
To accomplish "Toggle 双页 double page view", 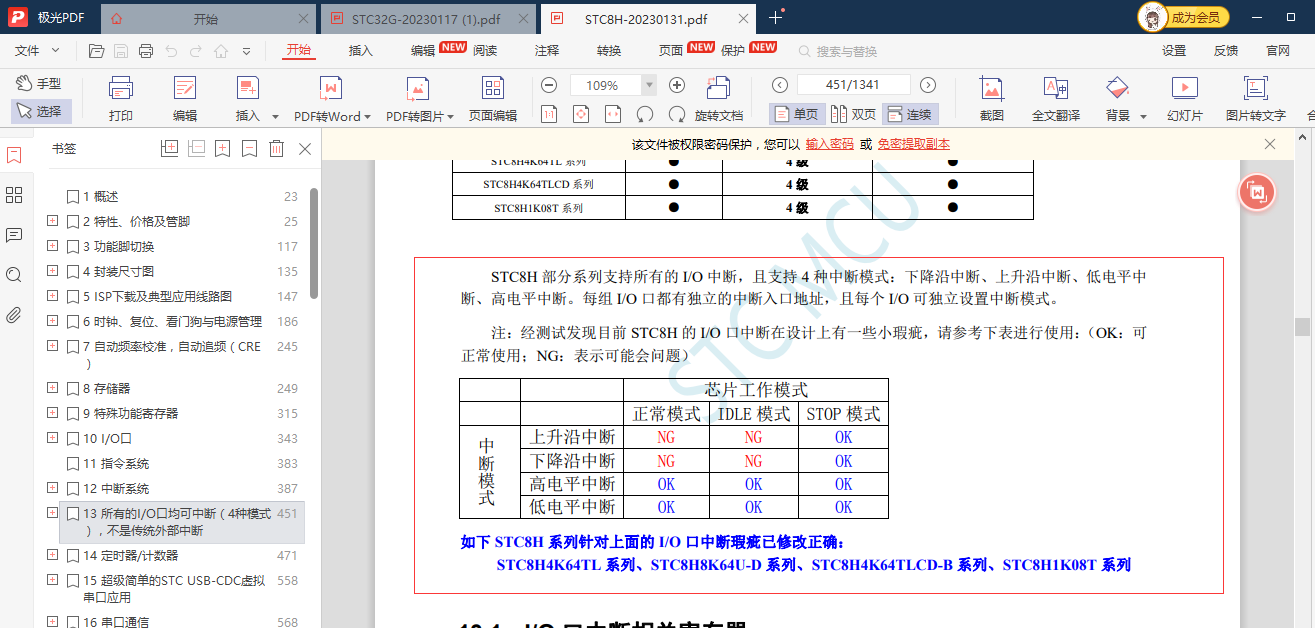I will coord(853,115).
